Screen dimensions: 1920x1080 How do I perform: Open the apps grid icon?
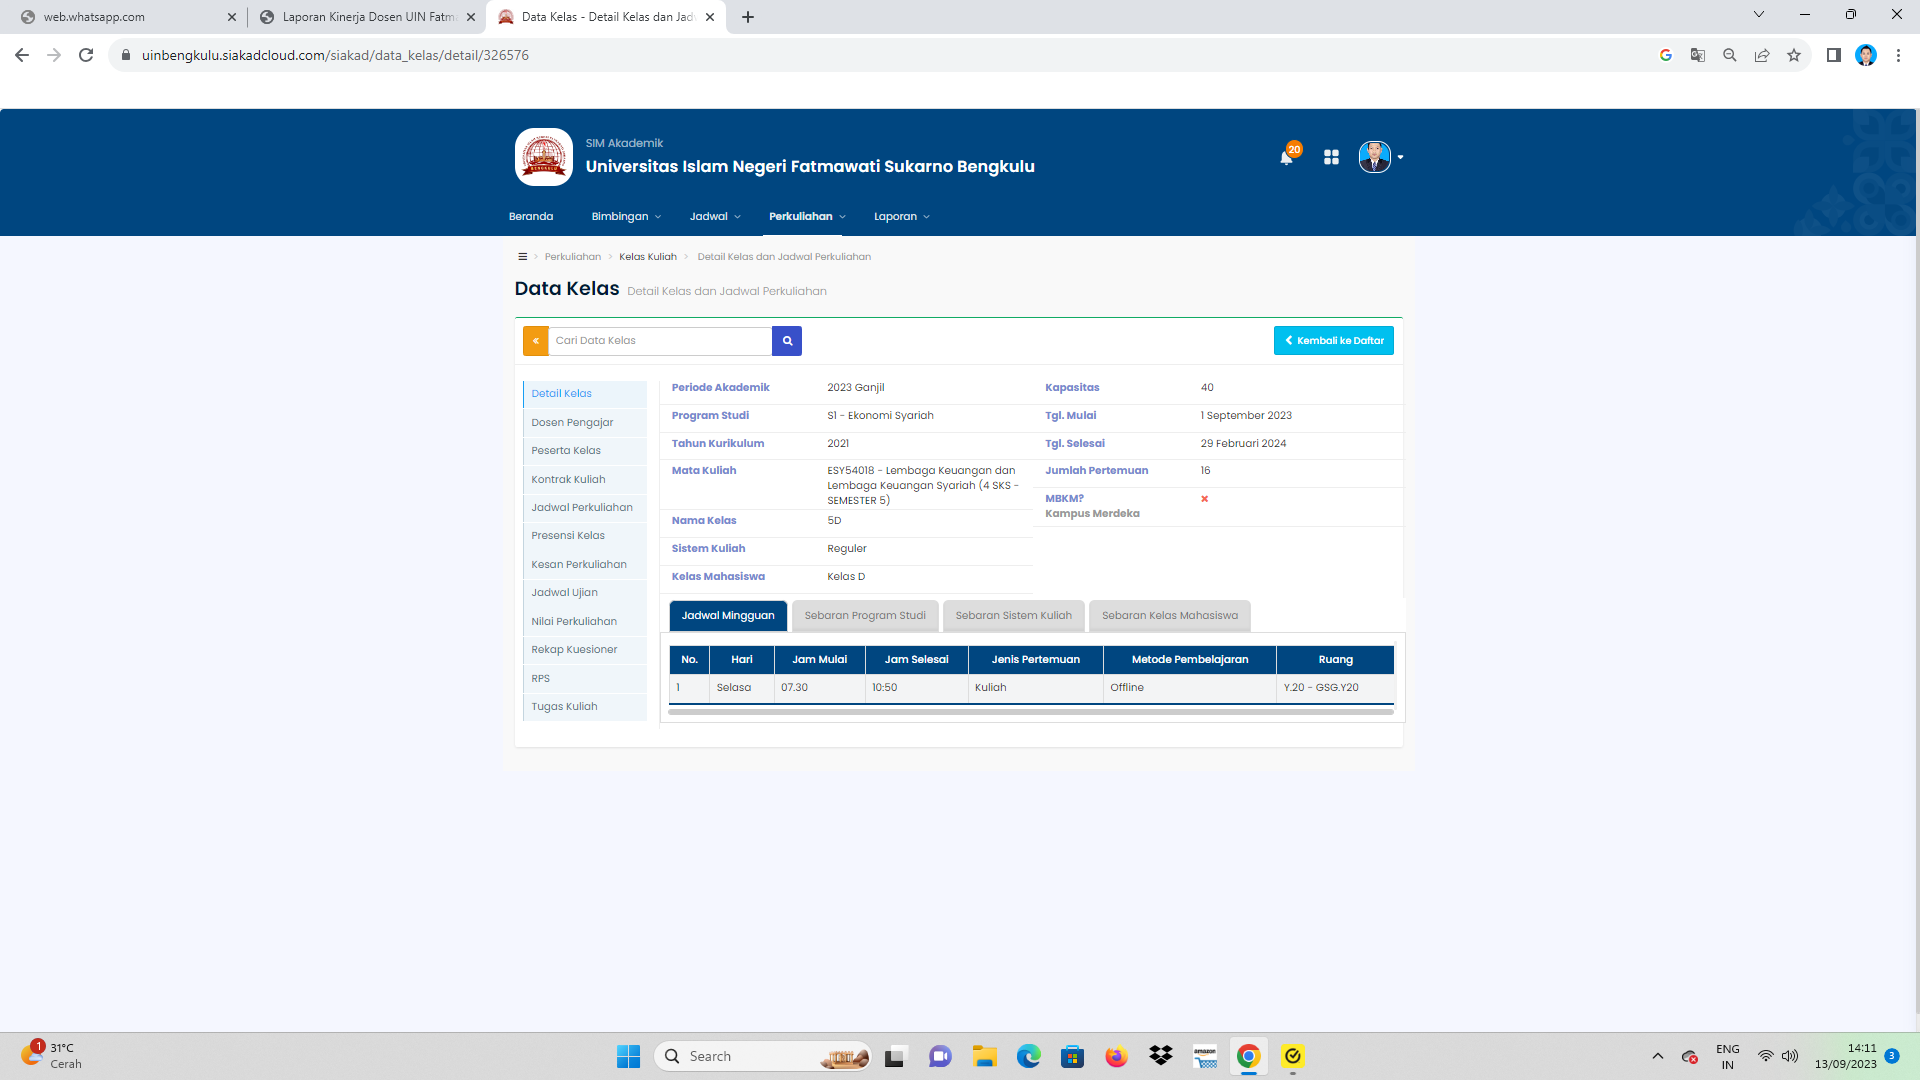(x=1331, y=157)
